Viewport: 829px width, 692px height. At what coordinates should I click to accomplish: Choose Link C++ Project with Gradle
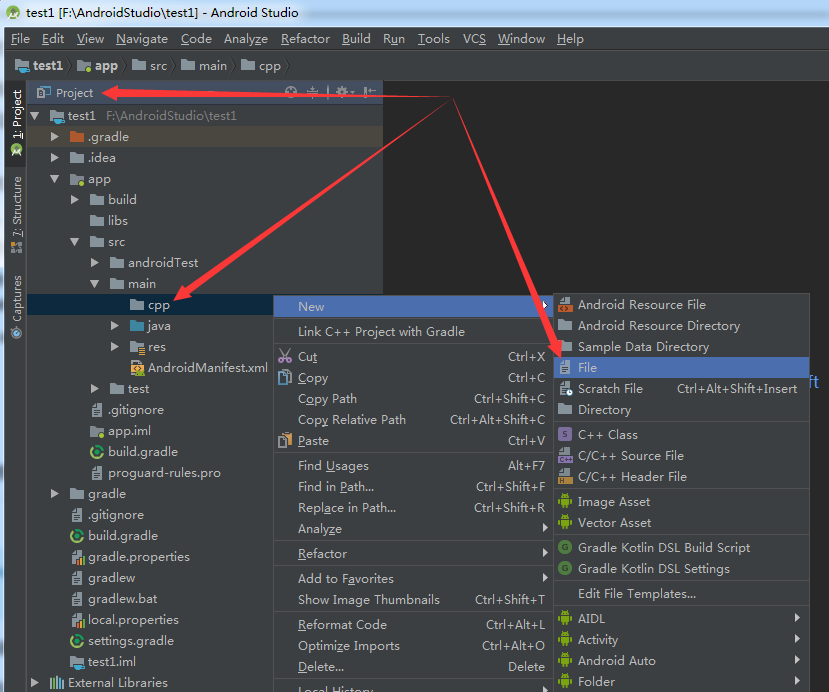[413, 331]
